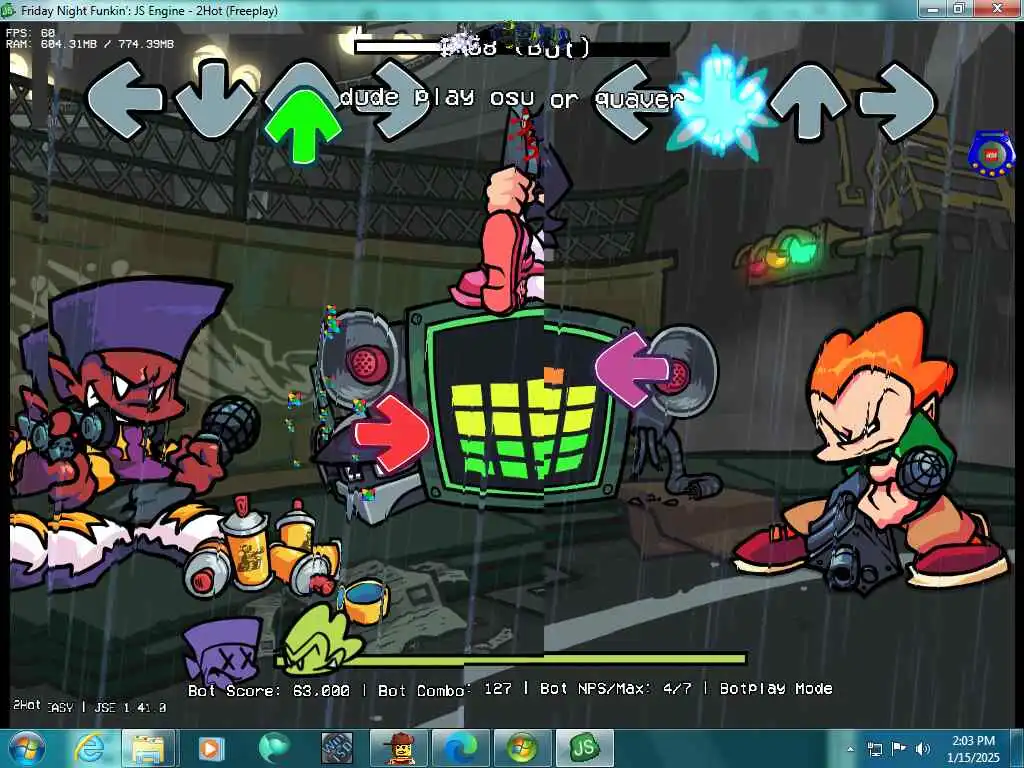Show hidden system tray icons
The image size is (1024, 768).
[x=850, y=749]
